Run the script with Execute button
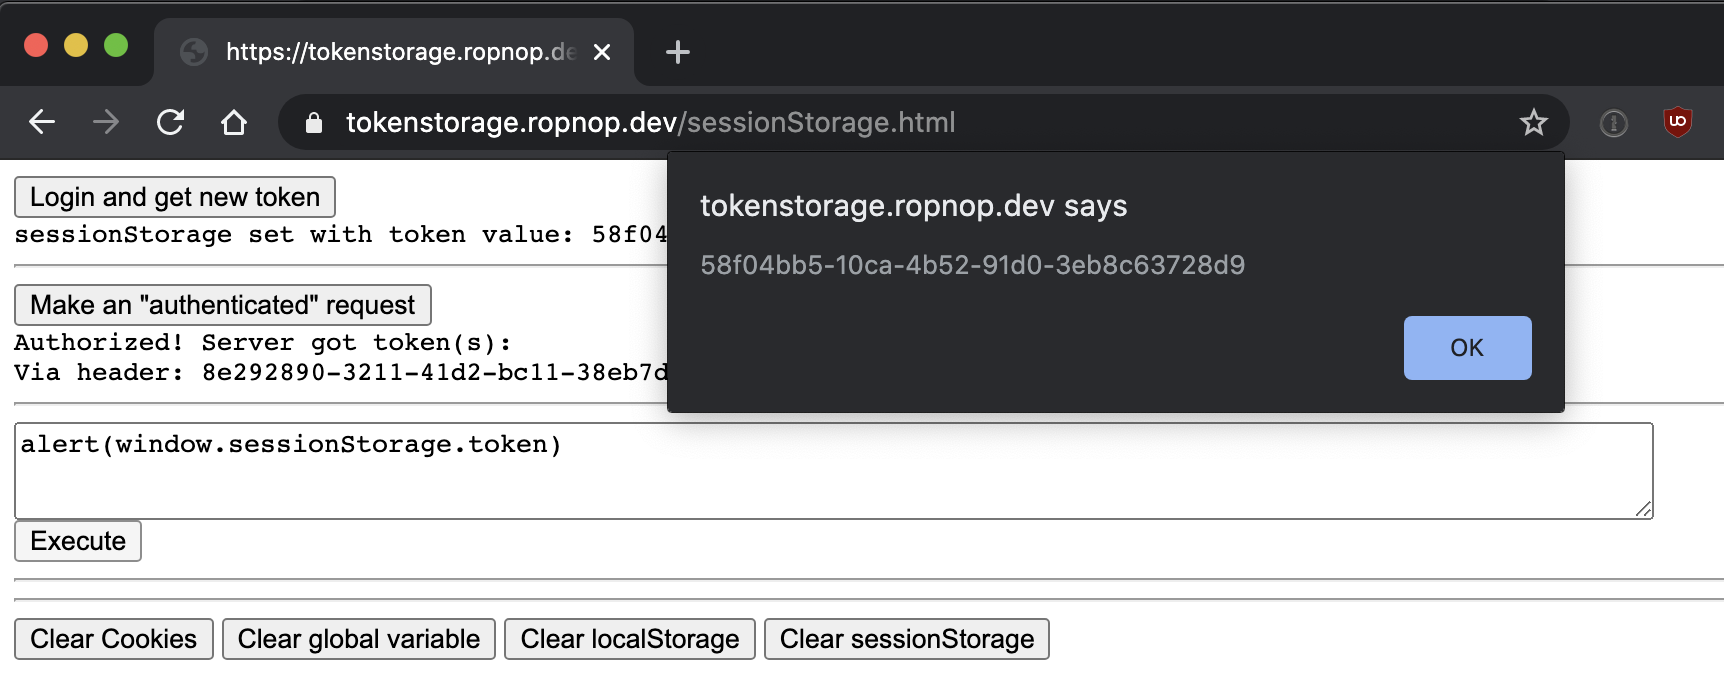This screenshot has width=1724, height=698. [x=78, y=541]
